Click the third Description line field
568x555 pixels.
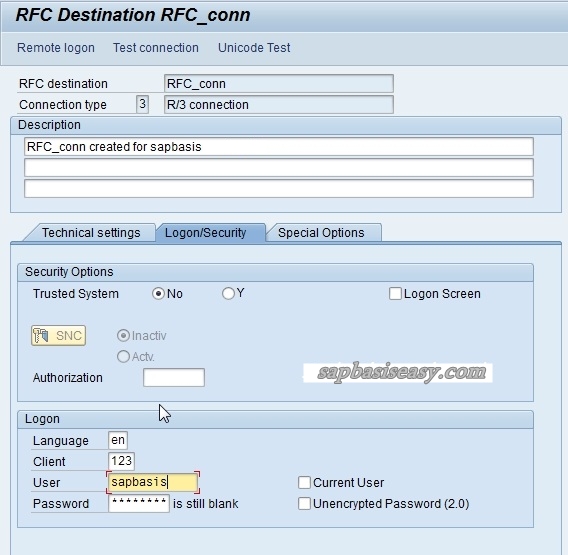tap(279, 188)
